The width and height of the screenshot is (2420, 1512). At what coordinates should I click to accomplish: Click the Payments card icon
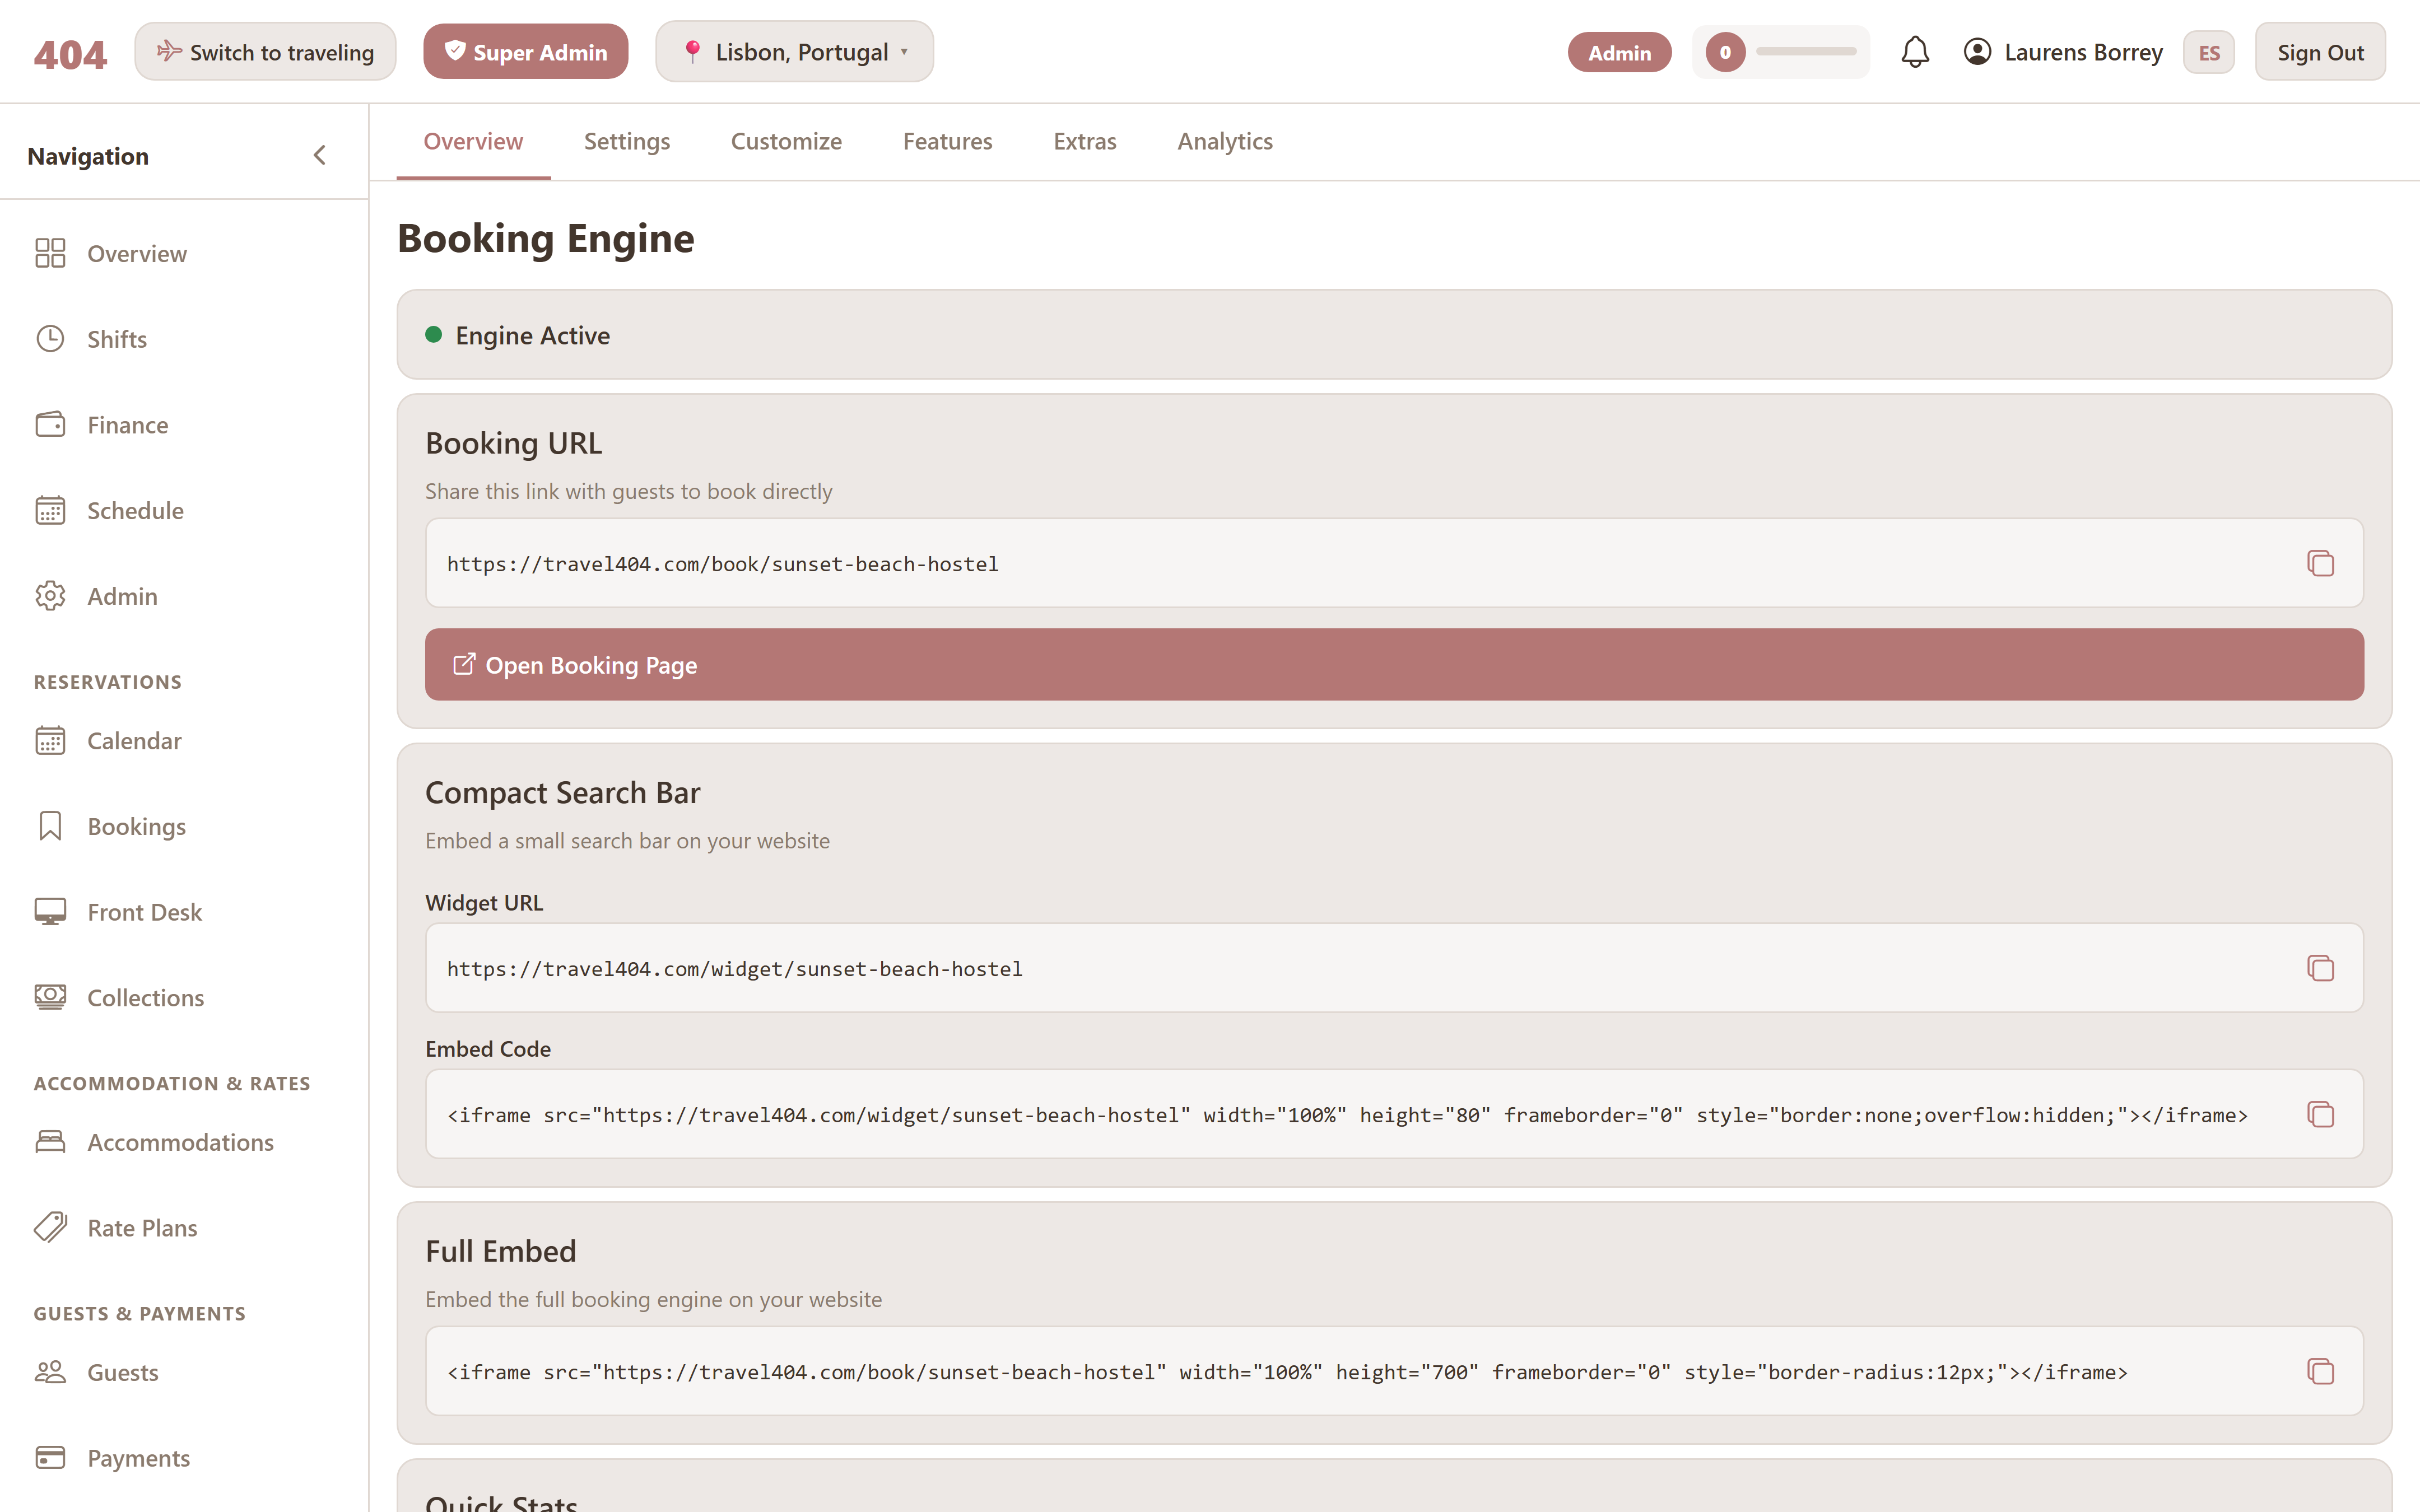50,1458
